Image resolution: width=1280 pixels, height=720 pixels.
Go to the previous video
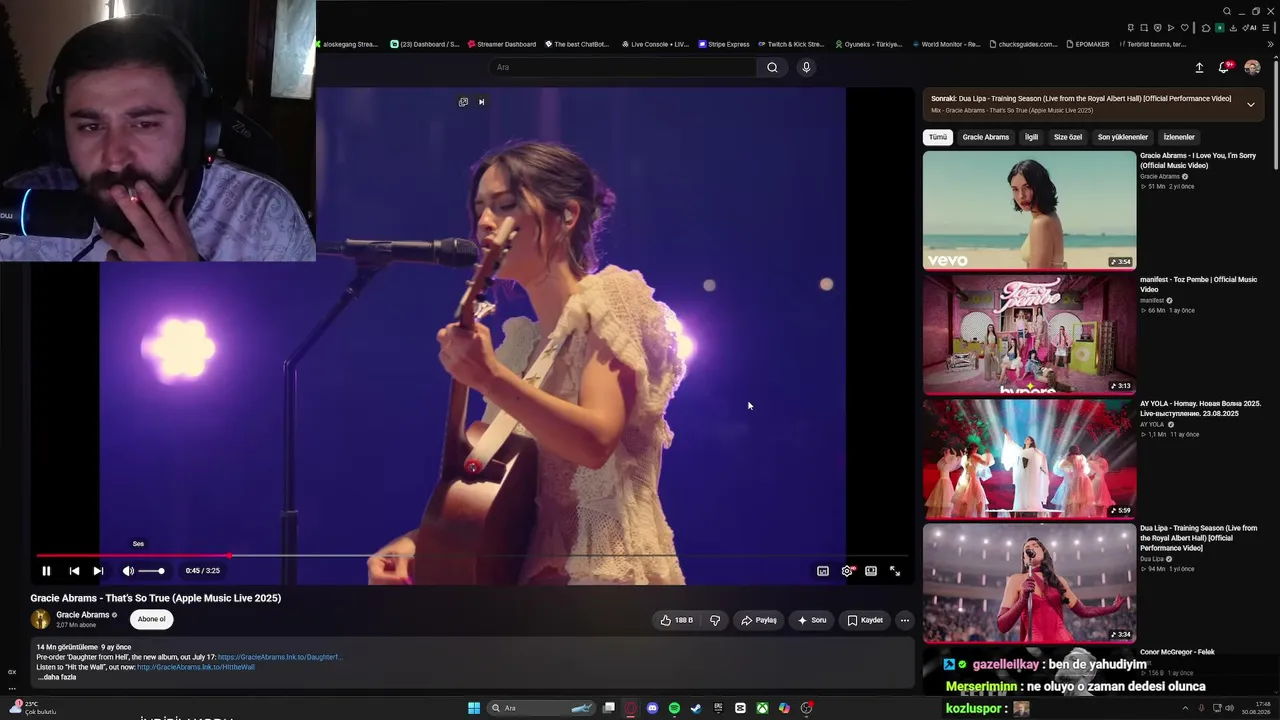(74, 571)
